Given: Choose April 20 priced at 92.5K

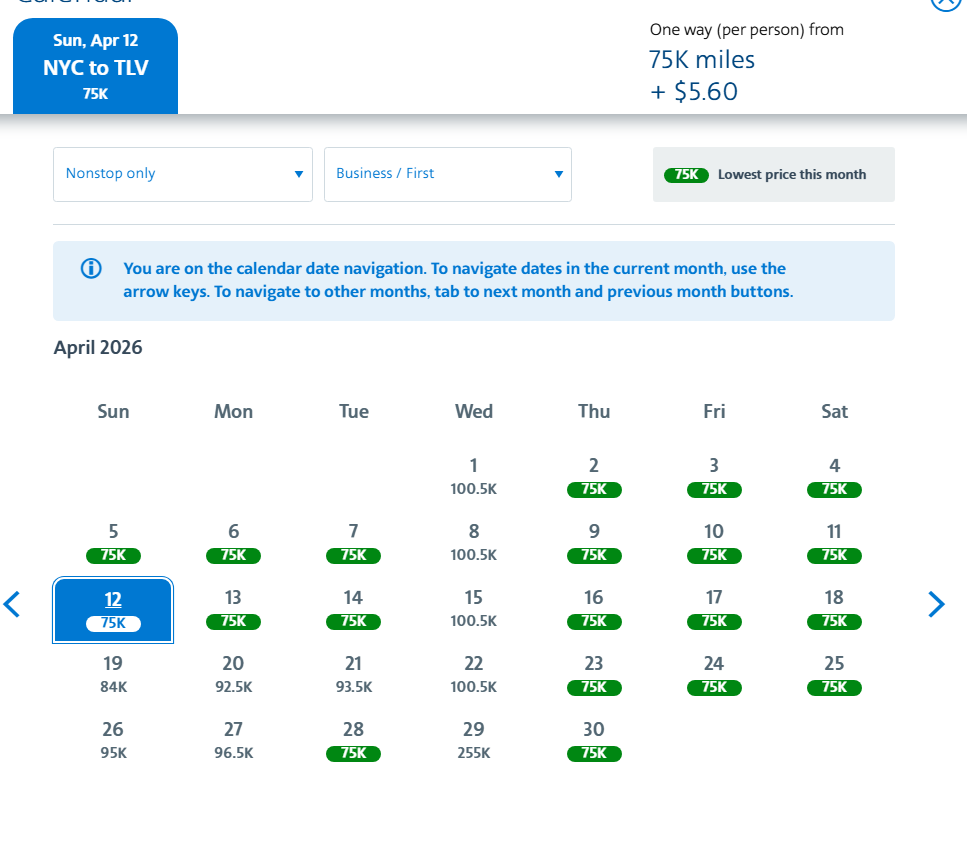Looking at the screenshot, I should (233, 674).
